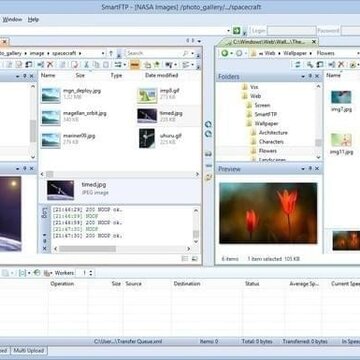
Task: Close the local Preview panel
Action: [x=317, y=169]
